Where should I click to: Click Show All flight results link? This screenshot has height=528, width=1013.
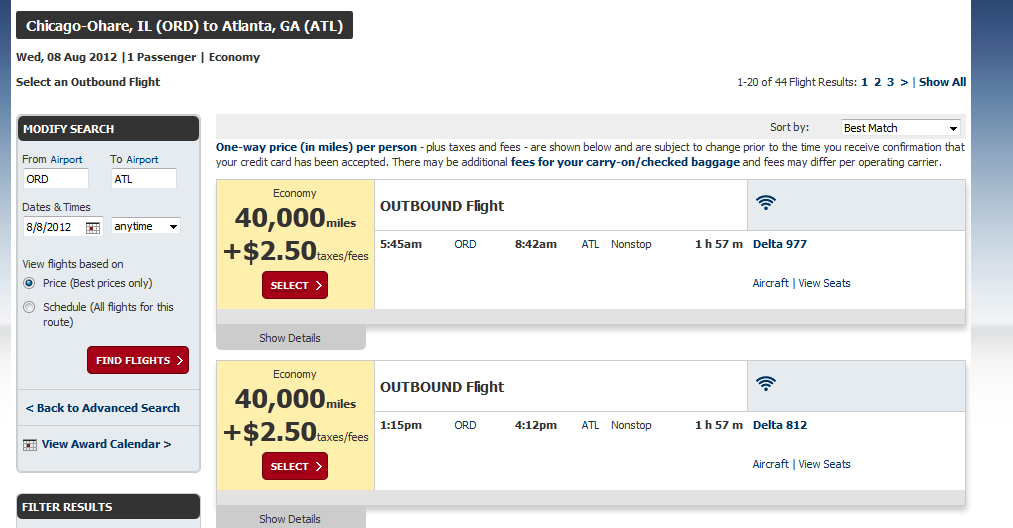pos(942,82)
